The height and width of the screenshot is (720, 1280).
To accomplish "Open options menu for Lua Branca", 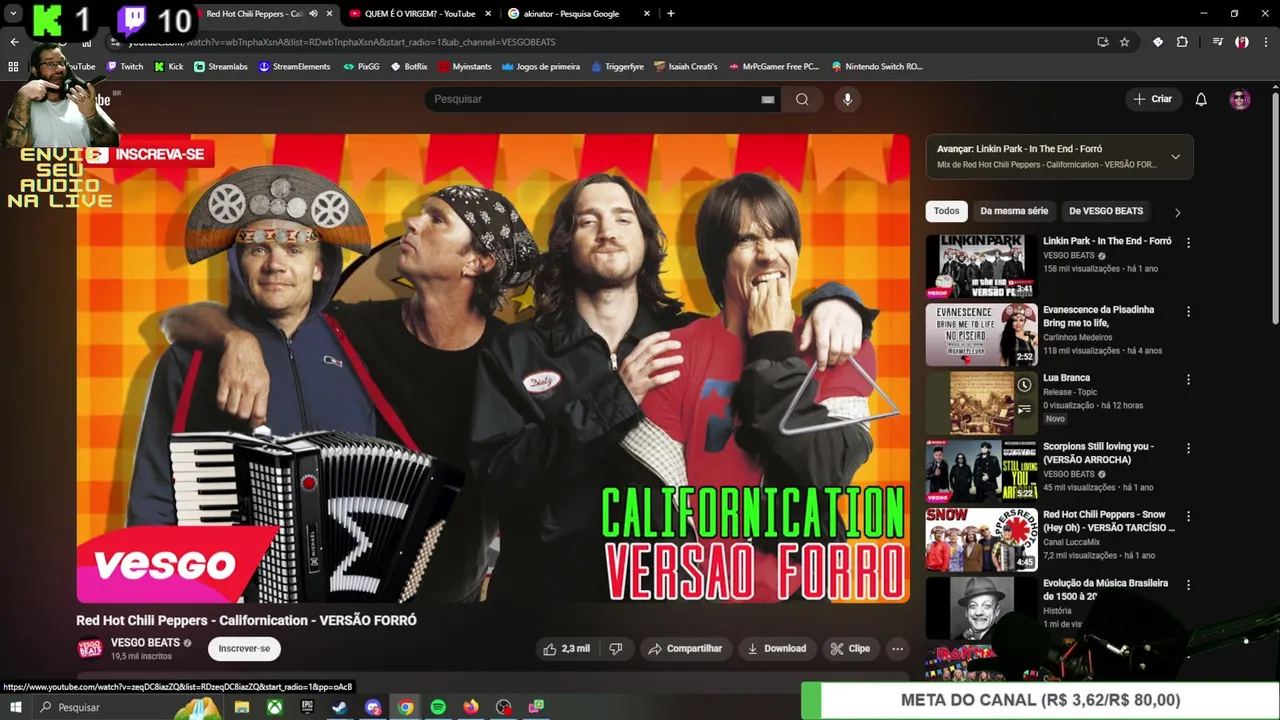I will point(1188,380).
